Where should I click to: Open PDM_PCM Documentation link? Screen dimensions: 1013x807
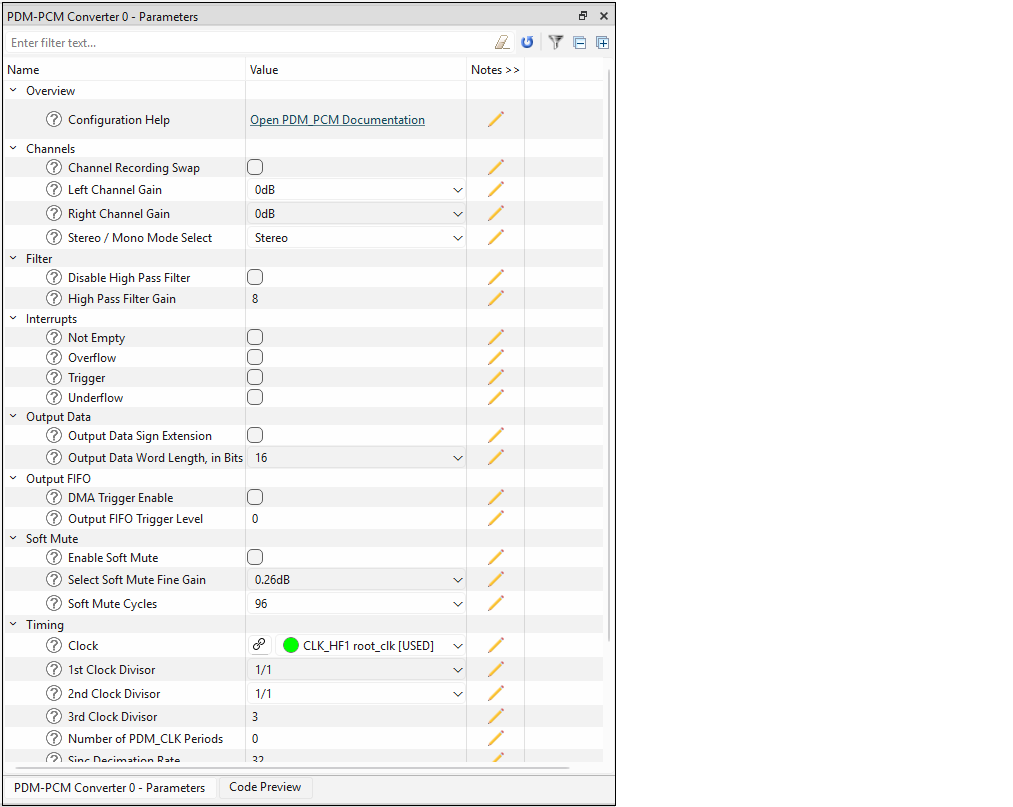337,120
